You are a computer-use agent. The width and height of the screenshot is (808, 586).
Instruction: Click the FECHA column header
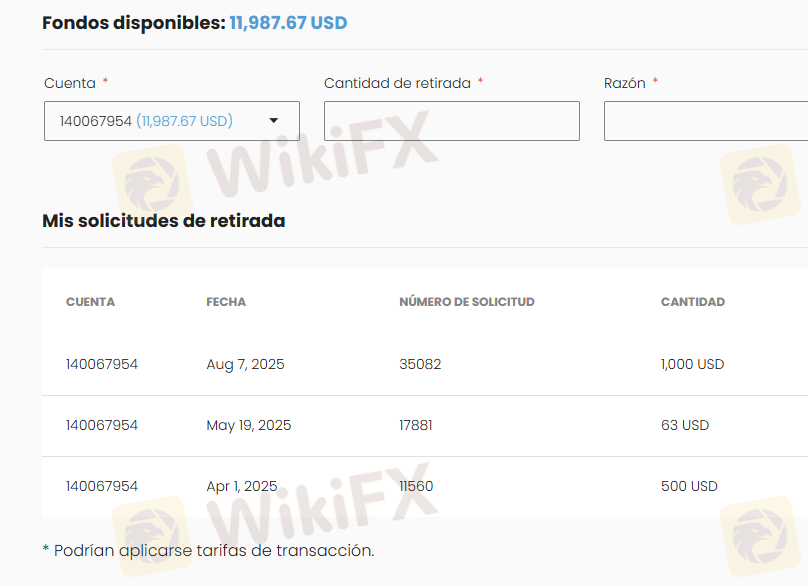click(x=226, y=302)
